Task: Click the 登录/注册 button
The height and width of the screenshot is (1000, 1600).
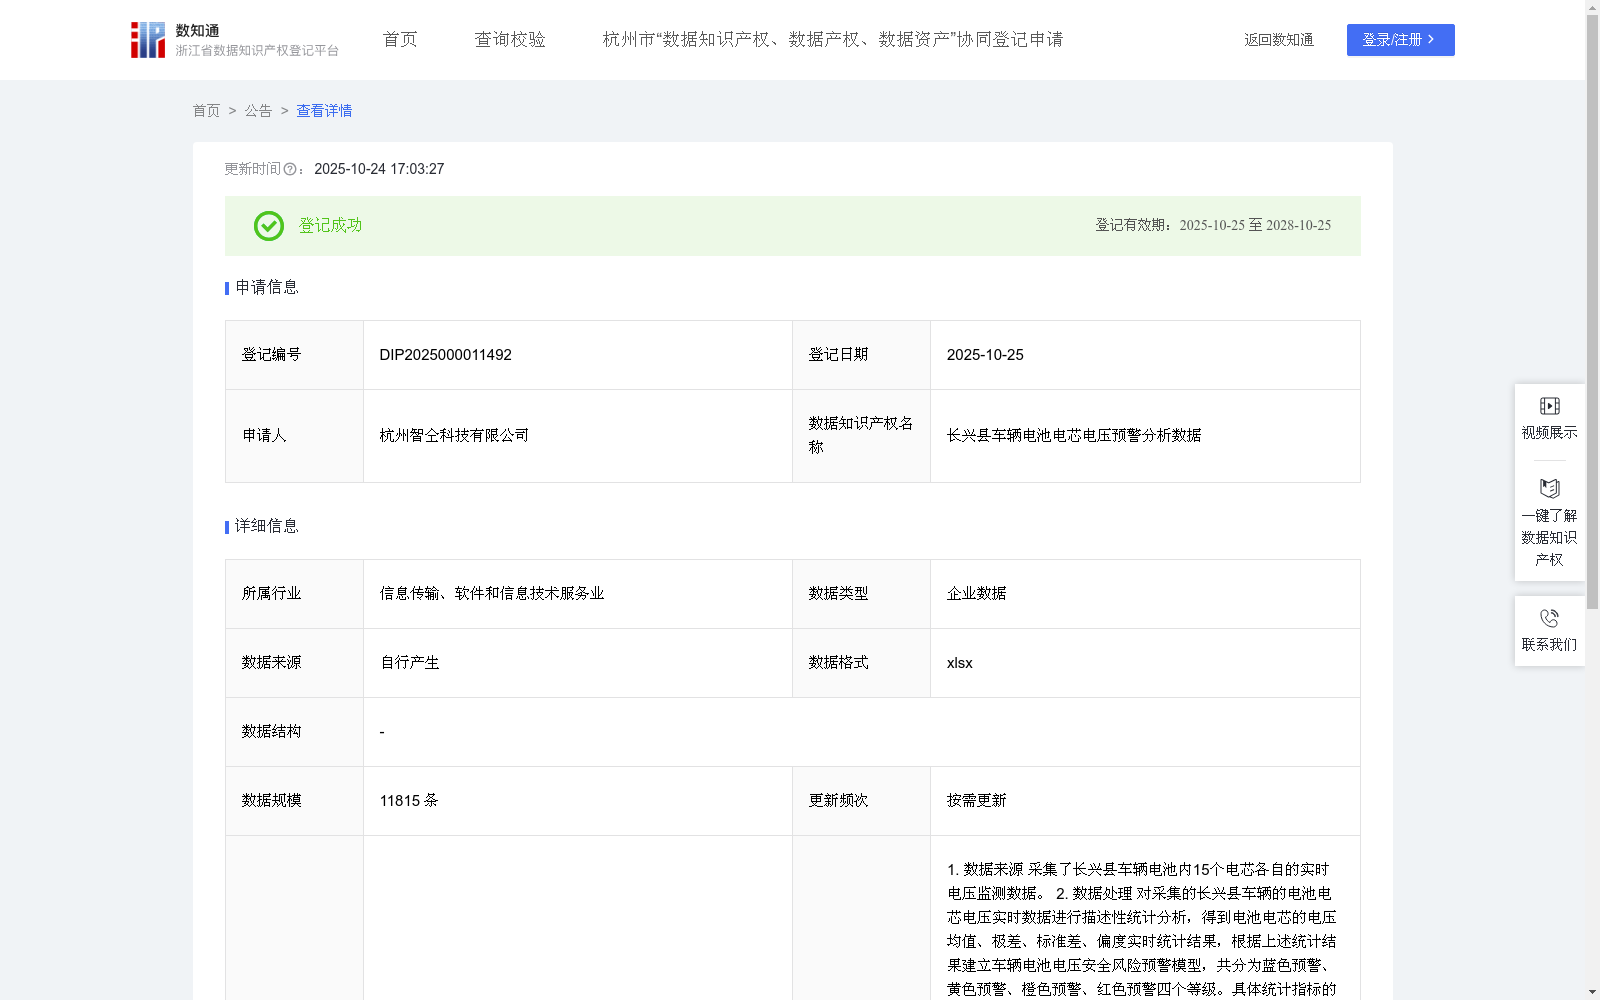Action: tap(1401, 40)
